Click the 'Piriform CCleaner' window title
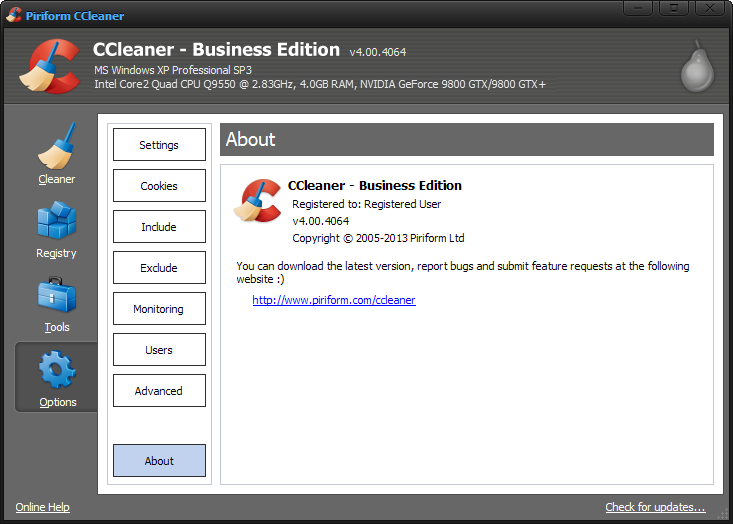The width and height of the screenshot is (733, 524). pyautogui.click(x=75, y=16)
